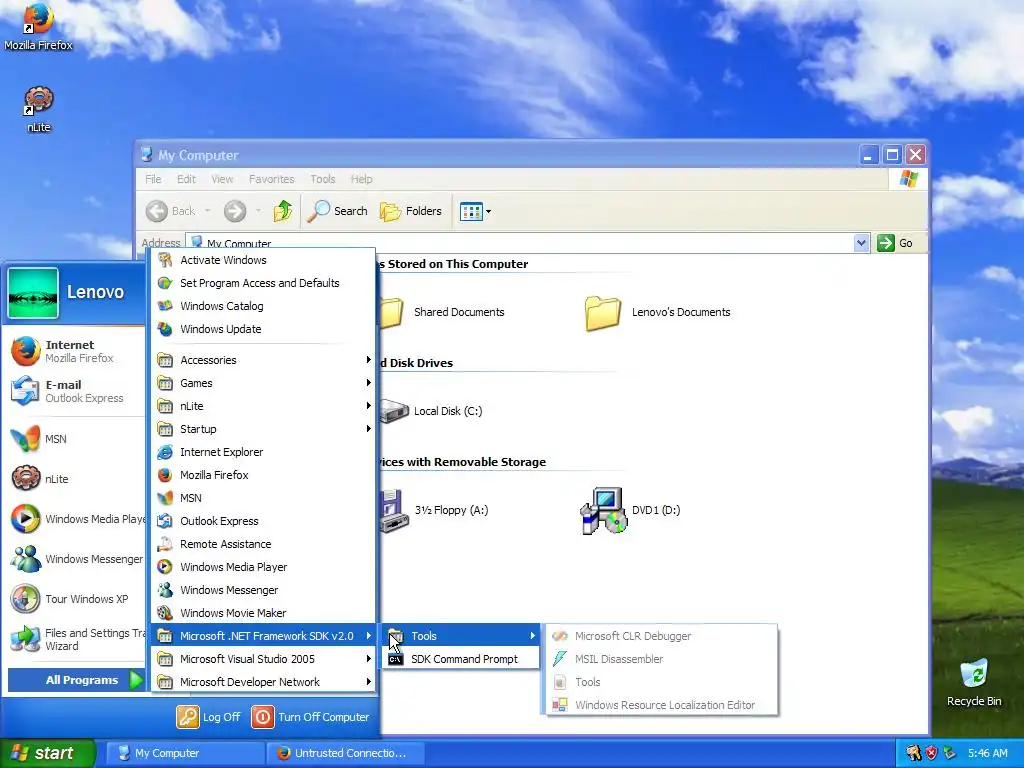
Task: Open Outlook Express from programs list
Action: pos(263,521)
